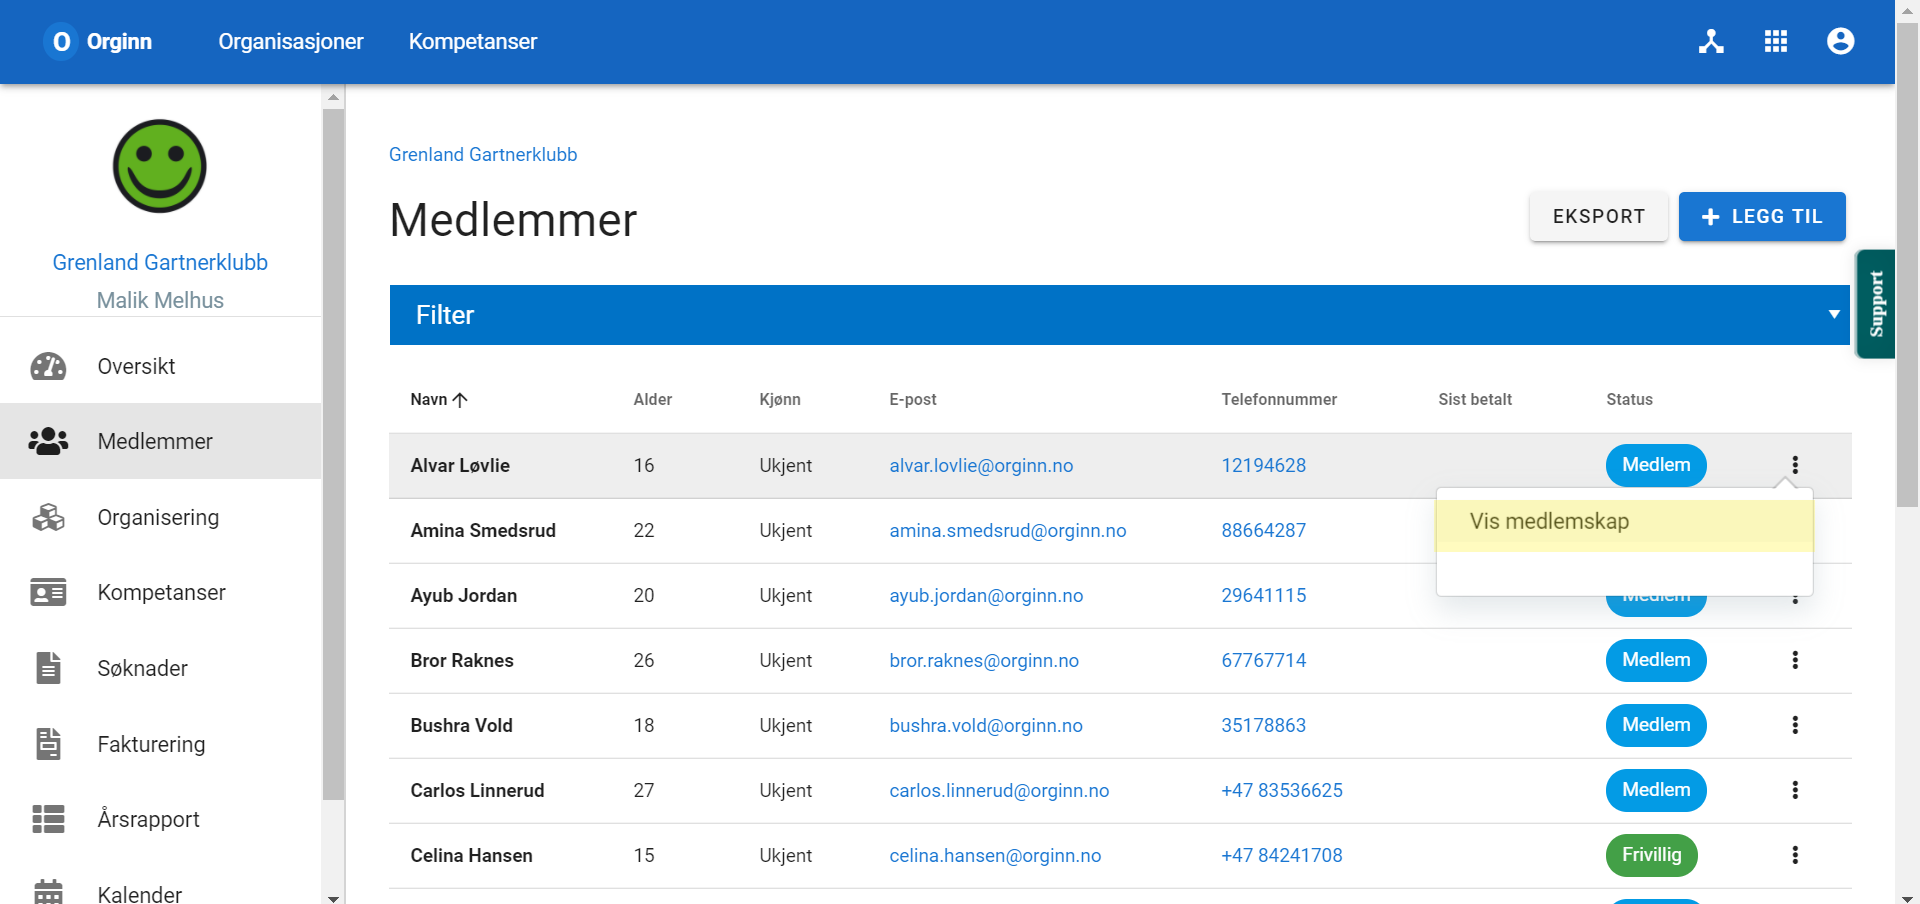This screenshot has width=1920, height=904.
Task: Click the Årsrapport list icon
Action: pos(48,819)
